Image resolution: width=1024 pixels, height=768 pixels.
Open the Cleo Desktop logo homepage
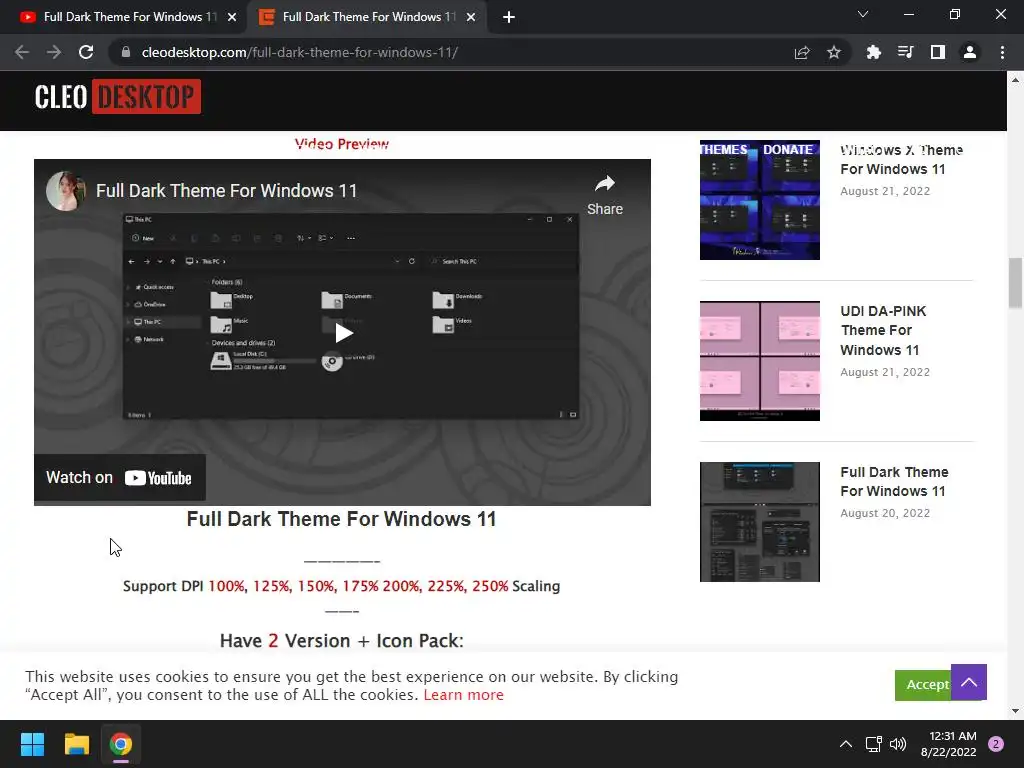118,97
